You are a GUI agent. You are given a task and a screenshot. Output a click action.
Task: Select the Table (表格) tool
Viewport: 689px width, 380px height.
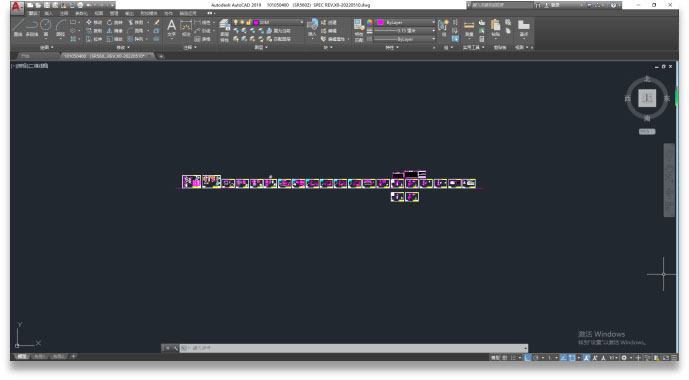pos(203,39)
